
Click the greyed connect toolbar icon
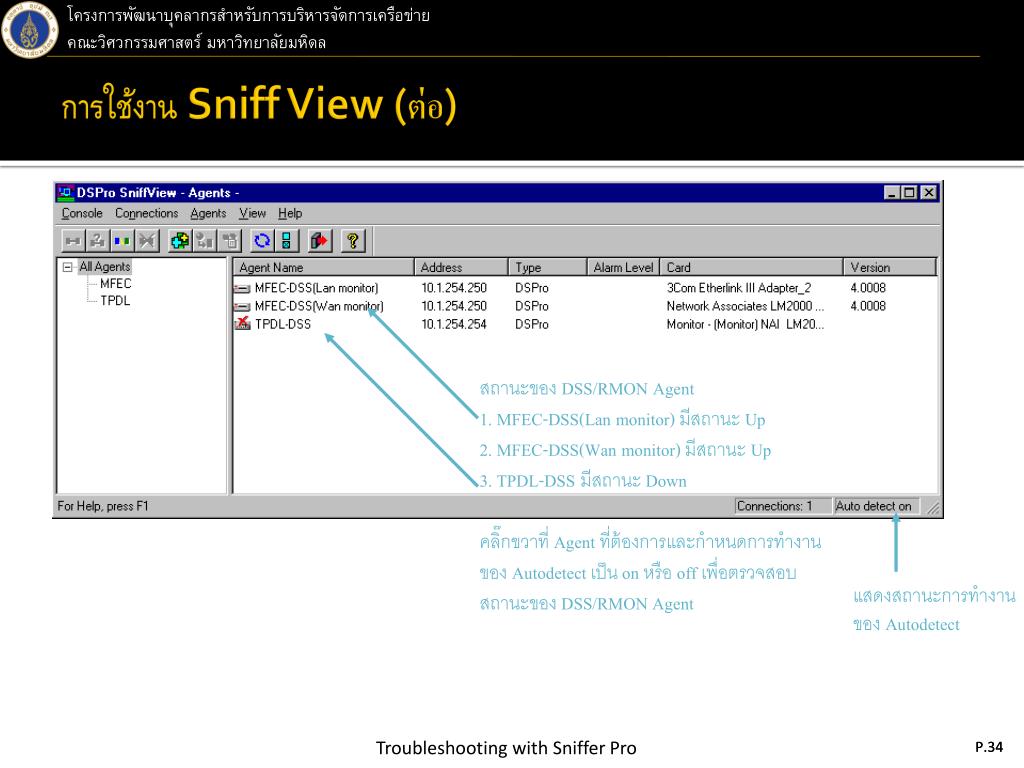click(x=72, y=241)
